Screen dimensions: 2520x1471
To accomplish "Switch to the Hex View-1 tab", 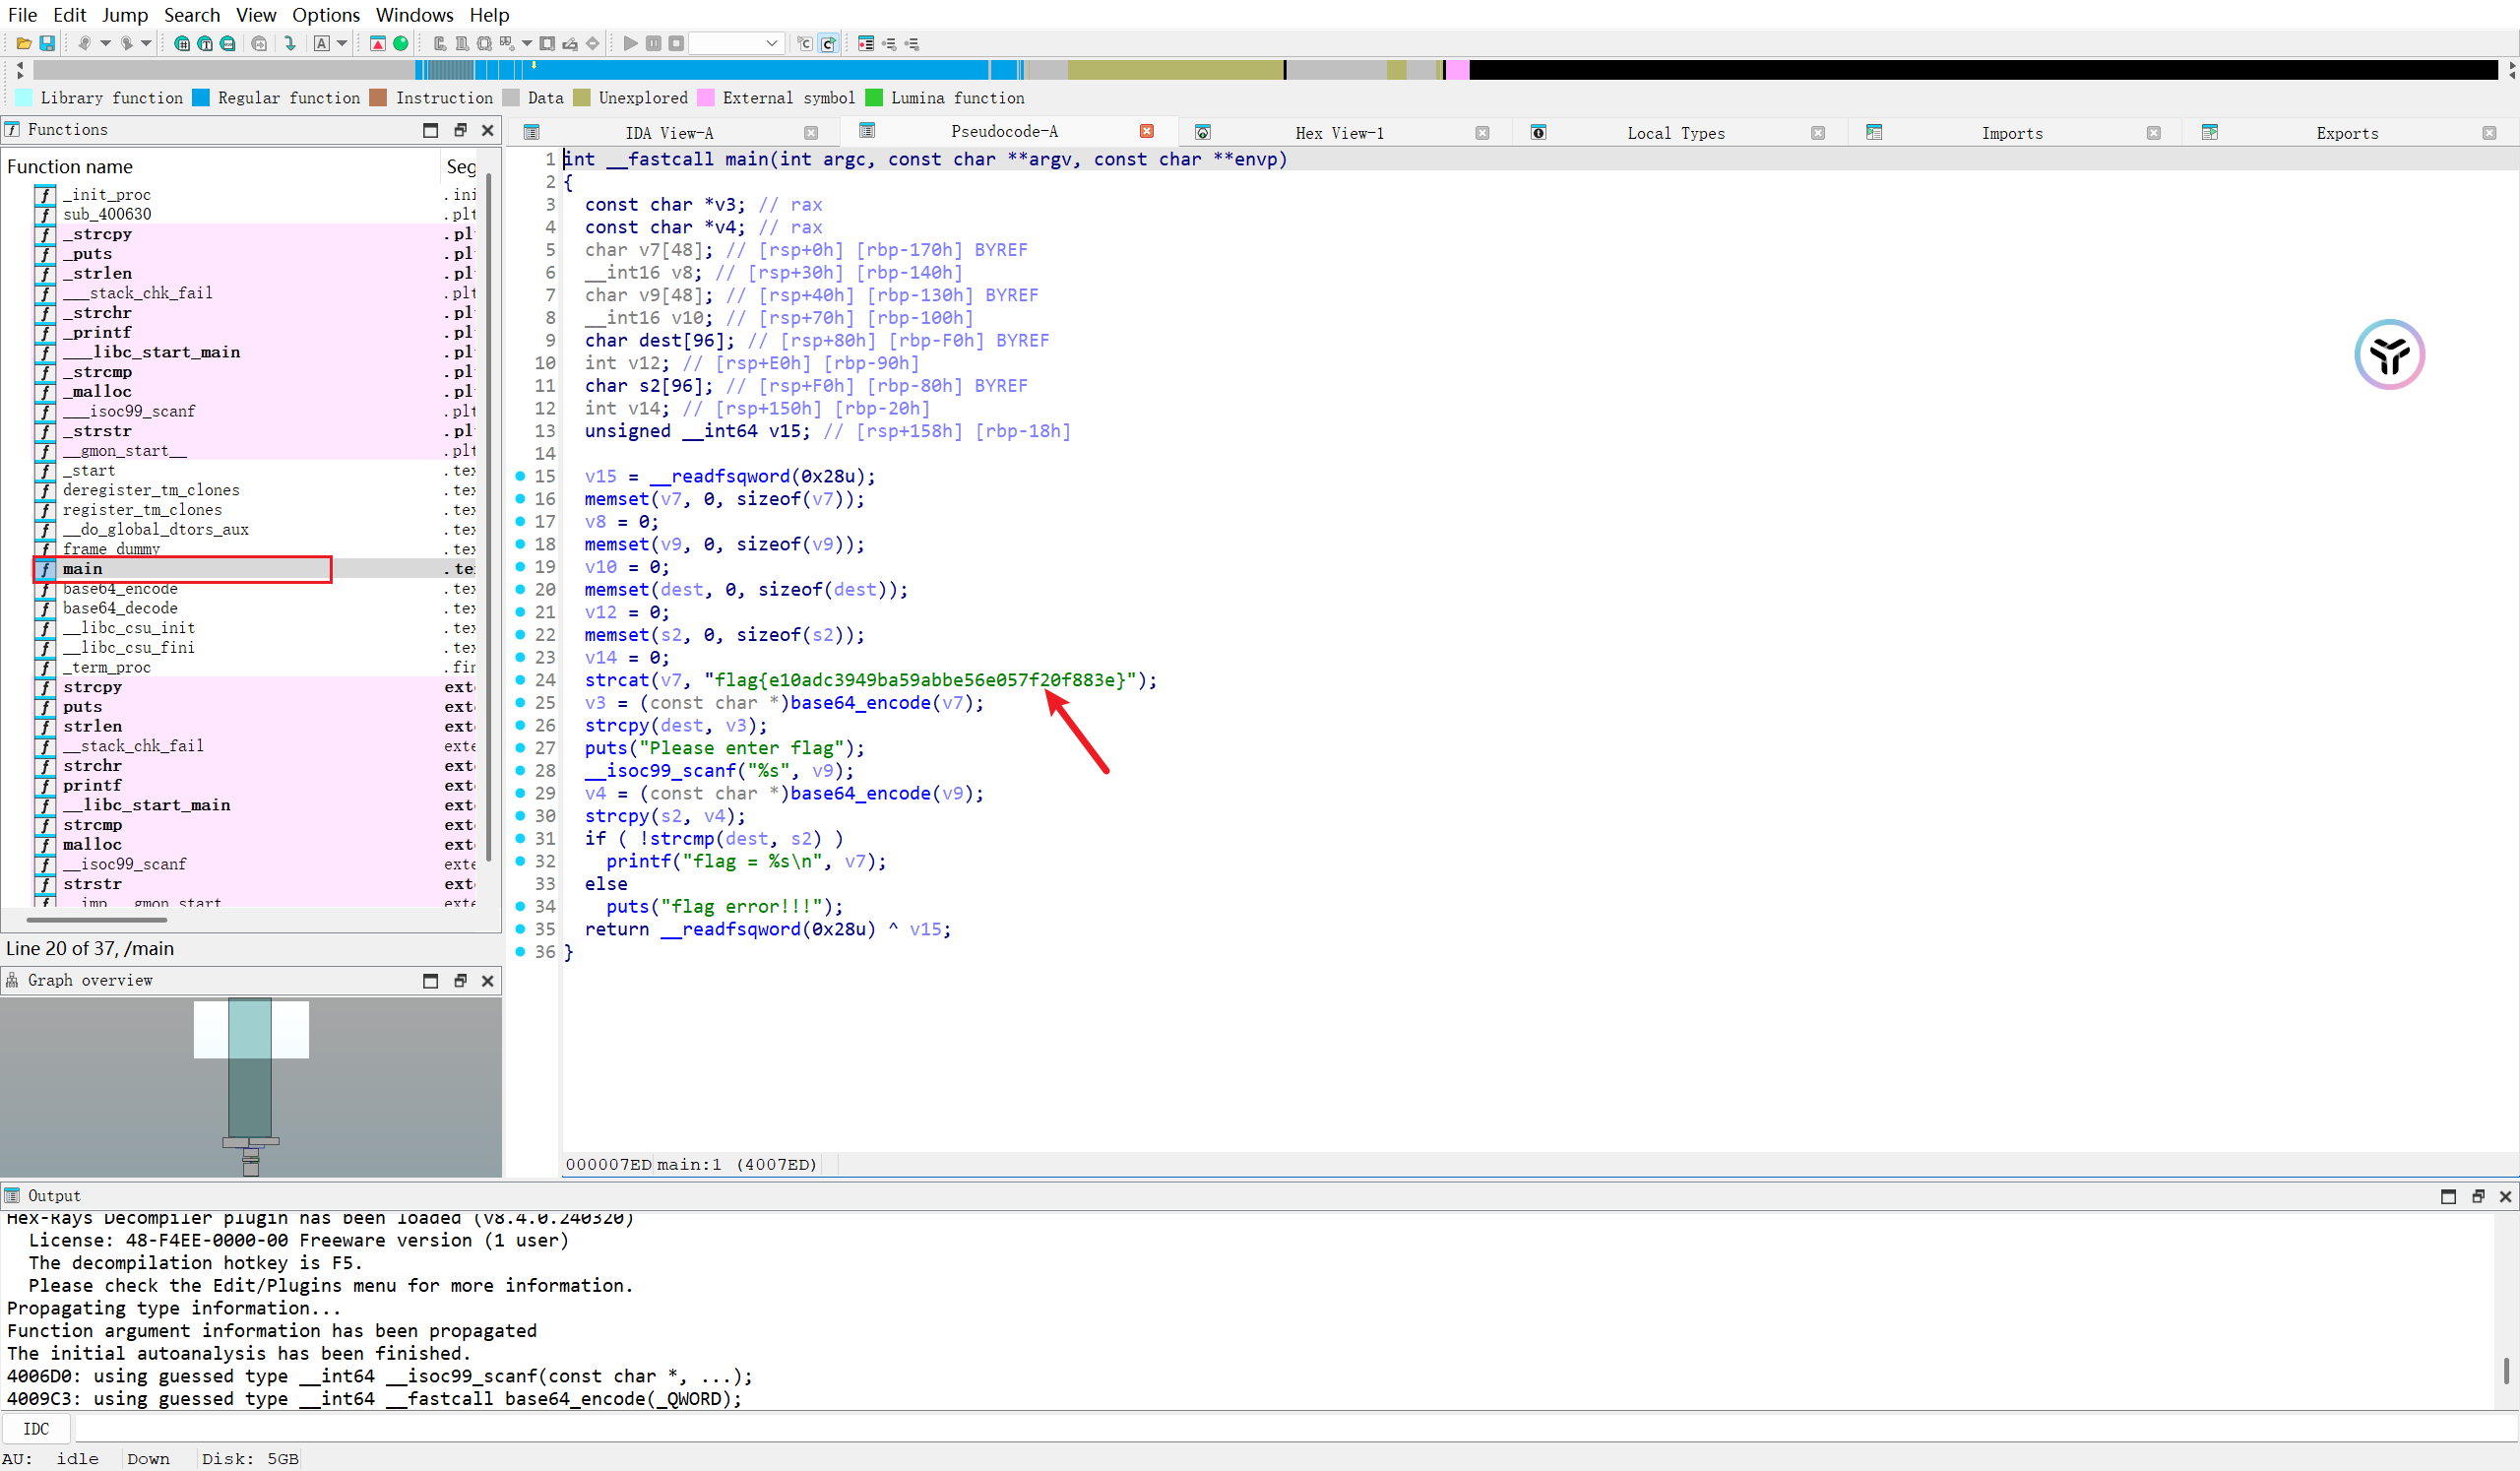I will pos(1338,133).
